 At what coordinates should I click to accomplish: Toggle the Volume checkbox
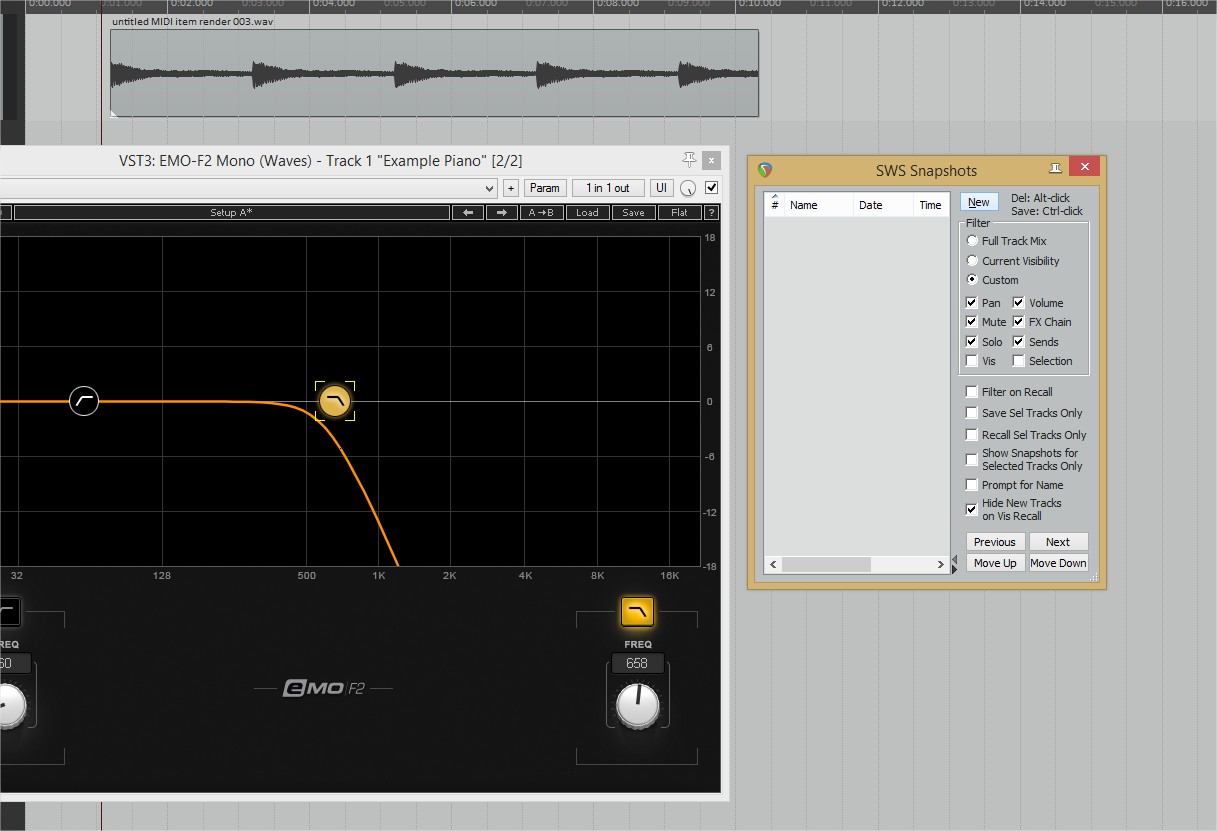click(x=1037, y=303)
